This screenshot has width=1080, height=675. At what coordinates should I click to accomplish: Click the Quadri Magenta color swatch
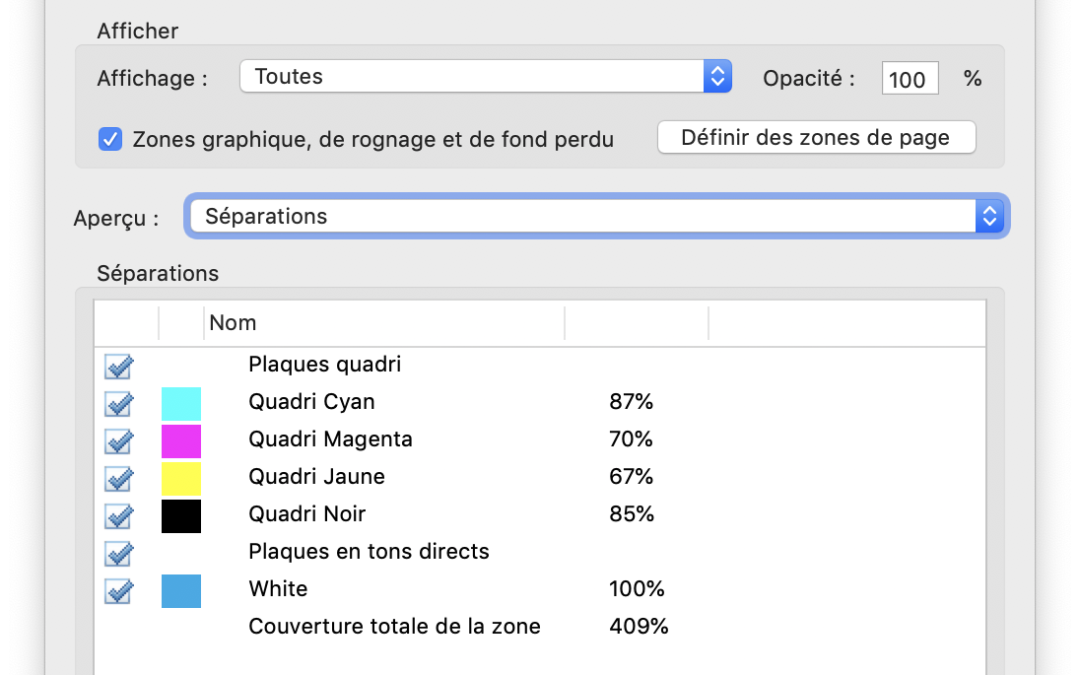(x=181, y=441)
